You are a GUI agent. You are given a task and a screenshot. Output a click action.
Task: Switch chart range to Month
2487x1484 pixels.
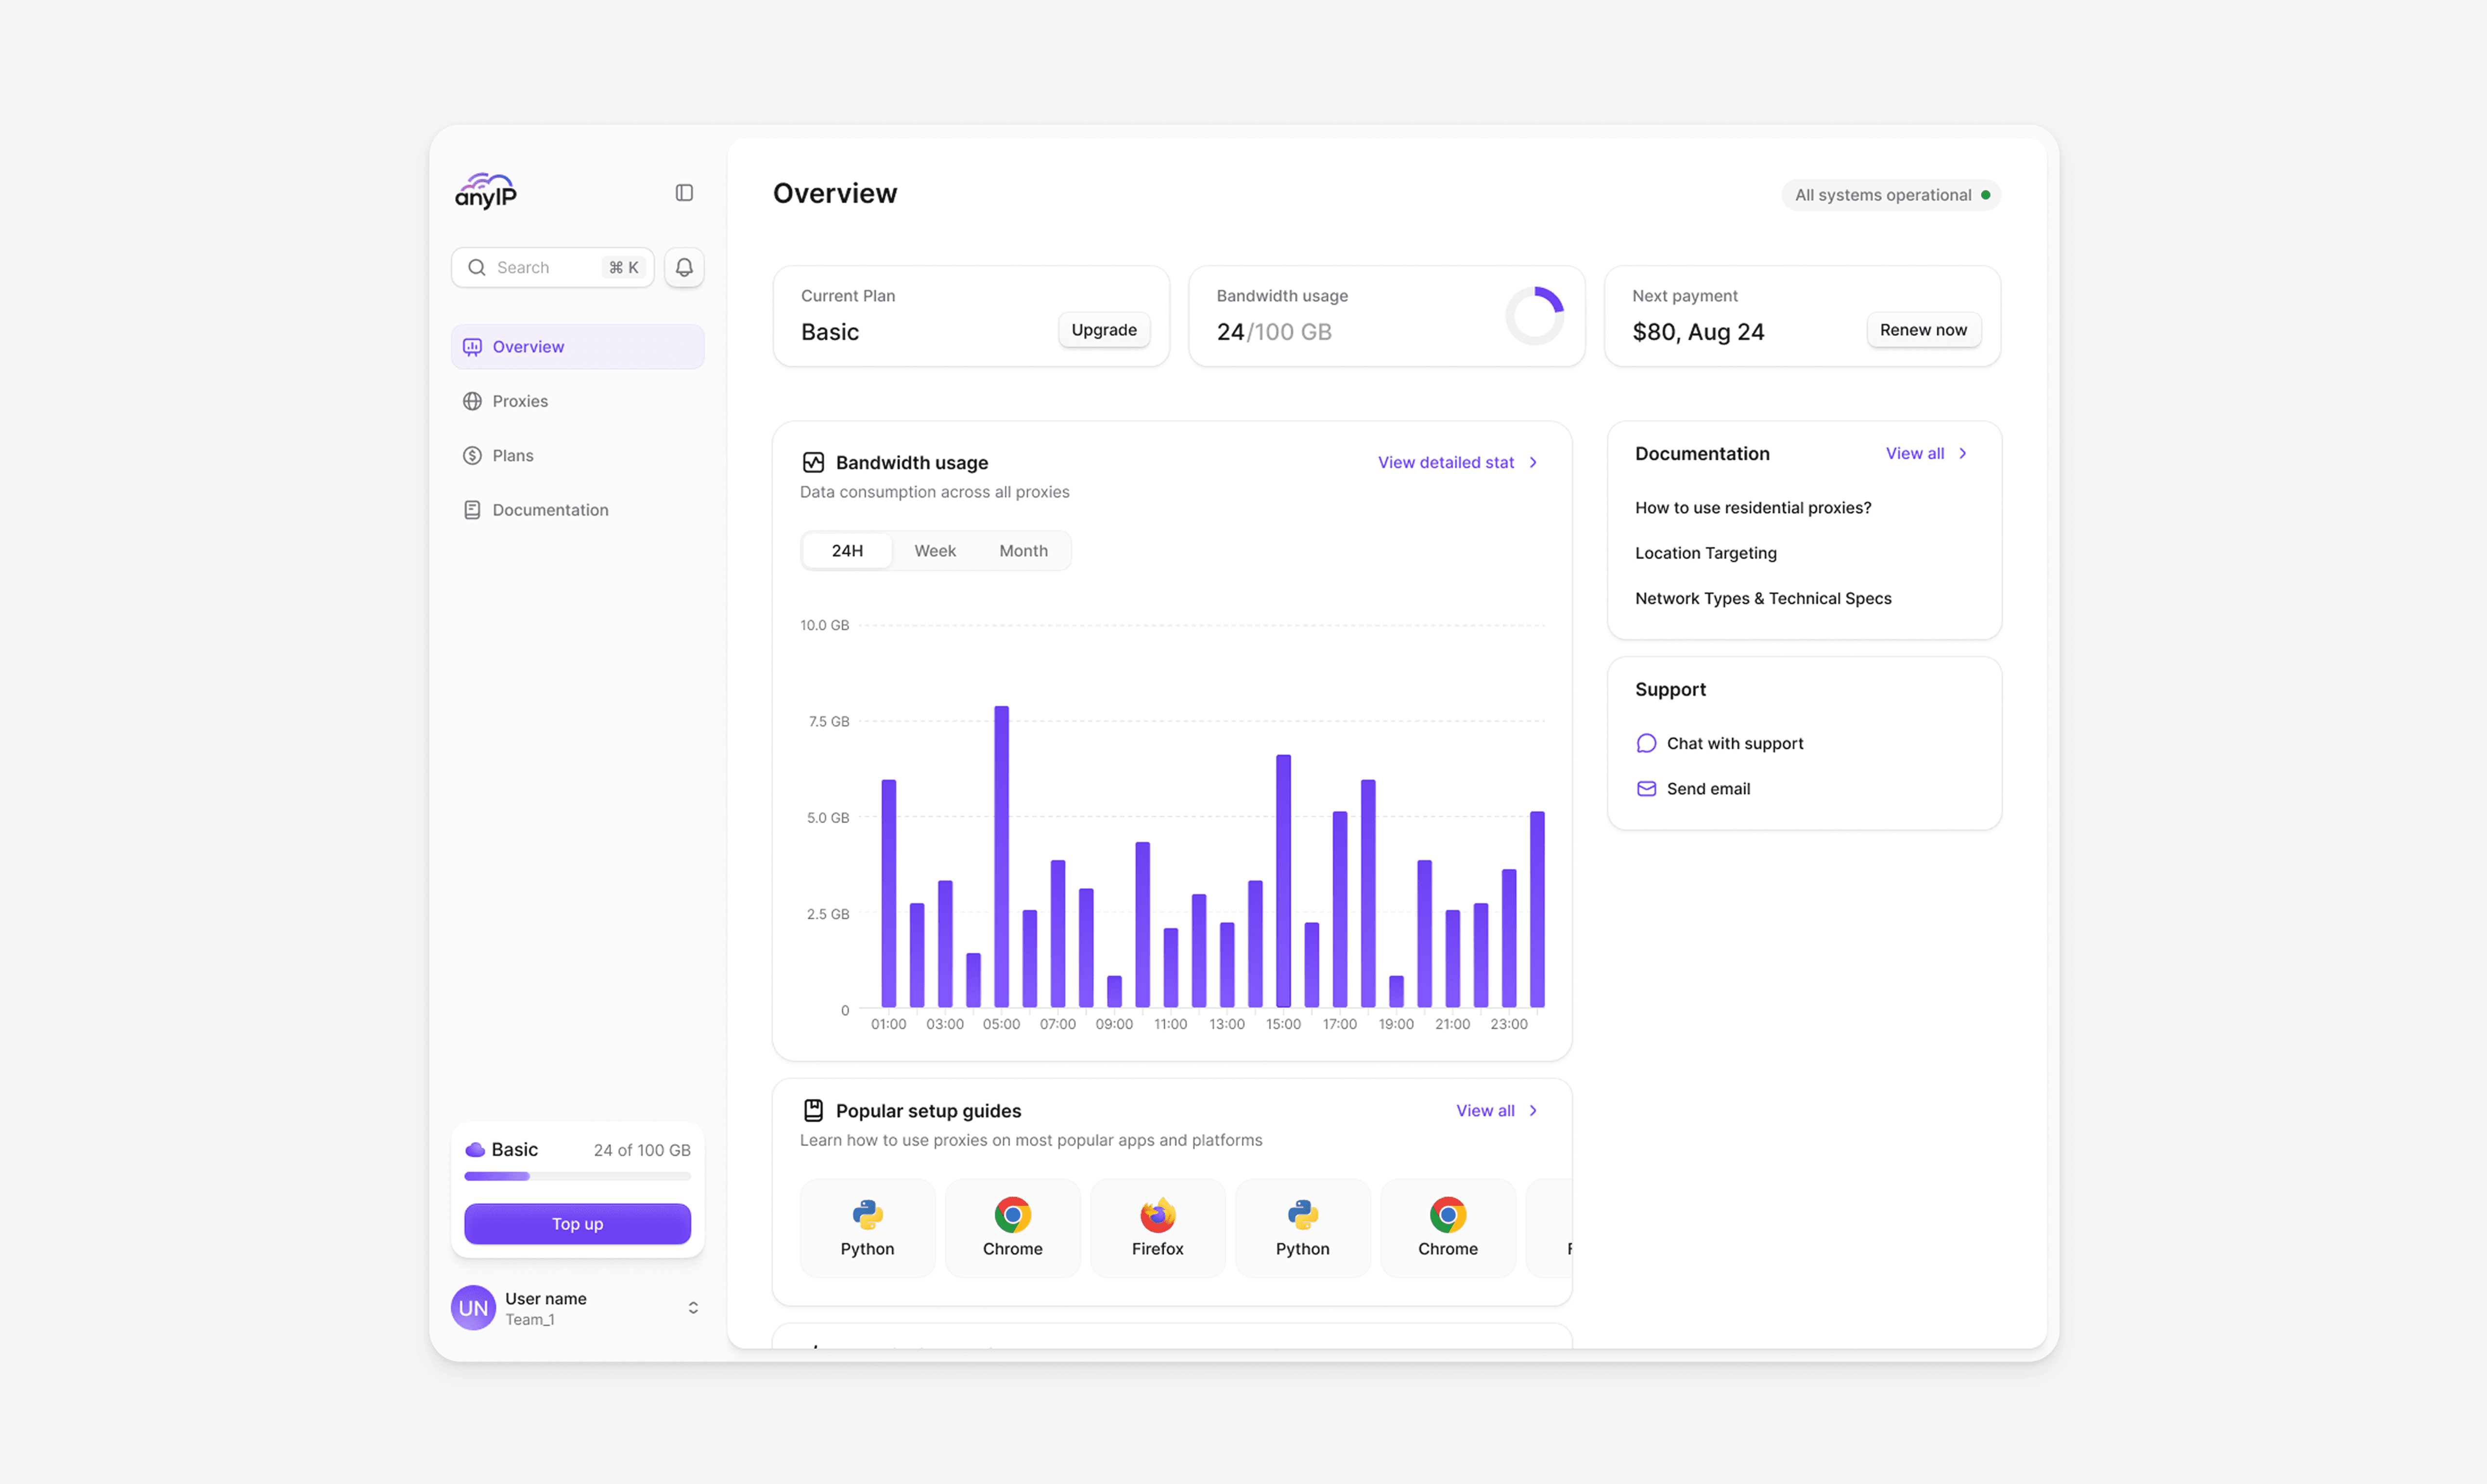(x=1023, y=550)
